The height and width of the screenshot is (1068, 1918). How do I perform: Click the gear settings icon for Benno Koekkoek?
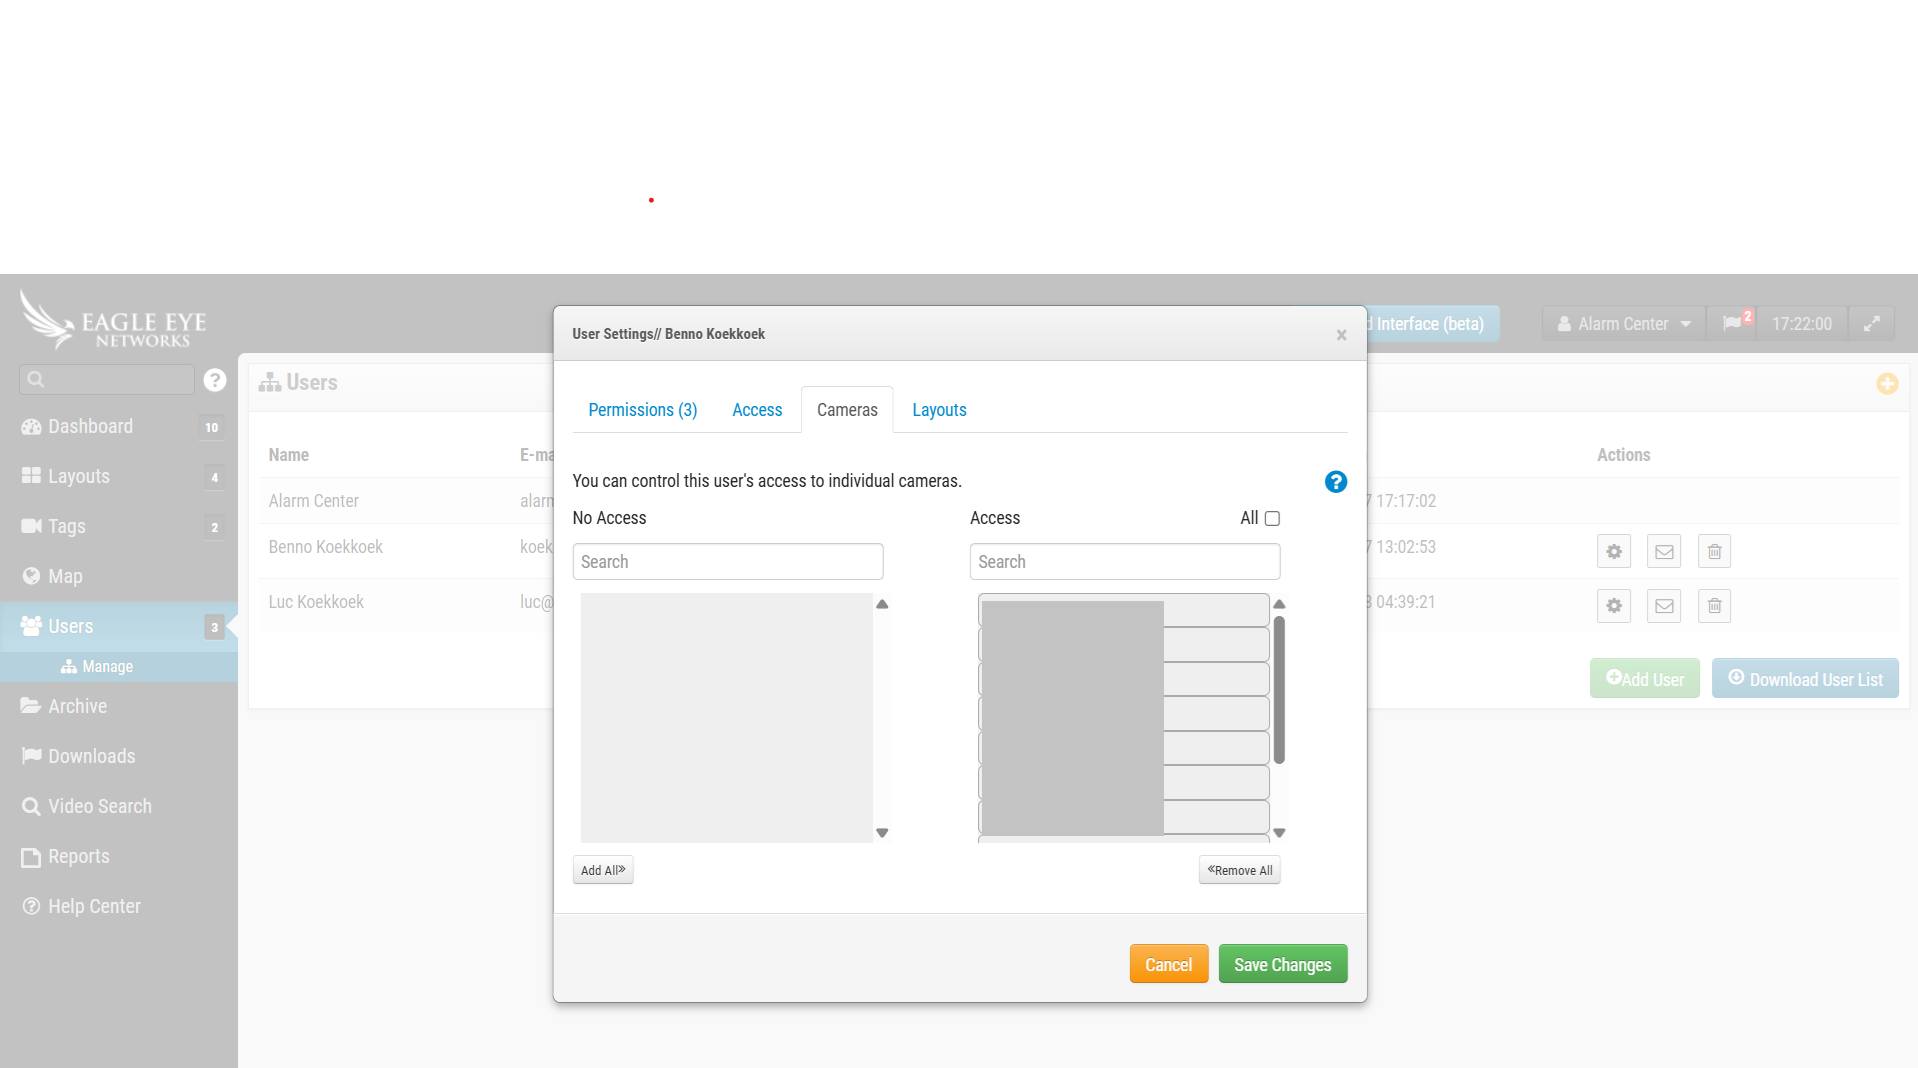point(1613,551)
